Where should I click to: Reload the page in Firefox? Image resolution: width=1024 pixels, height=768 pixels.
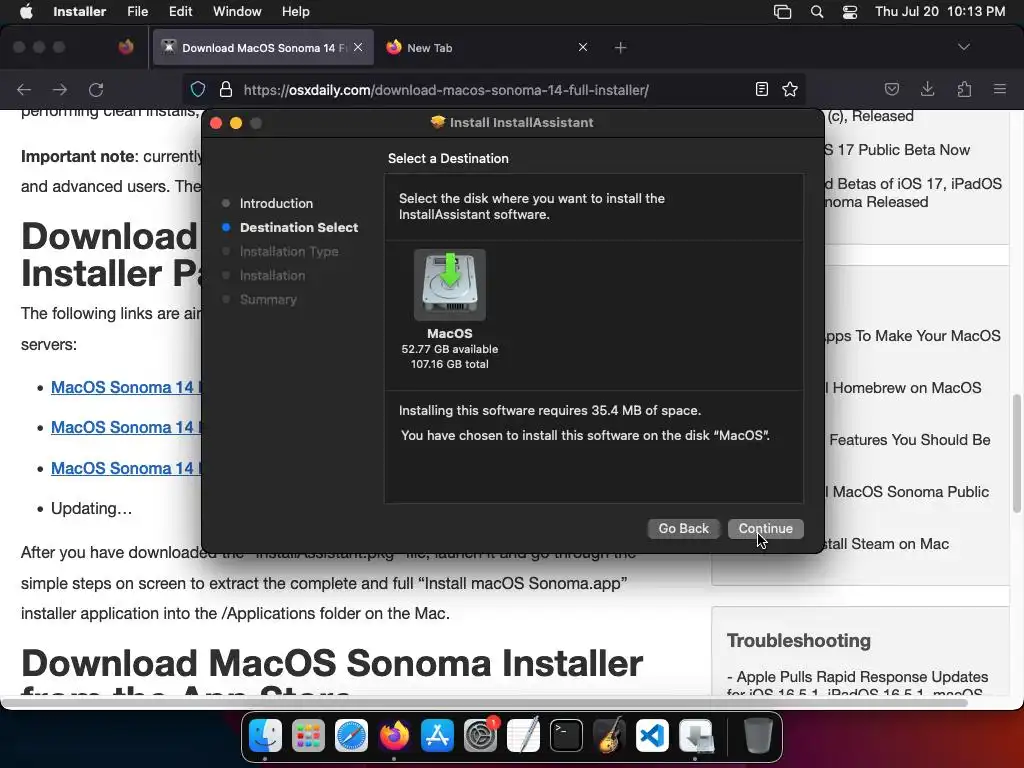pyautogui.click(x=96, y=89)
